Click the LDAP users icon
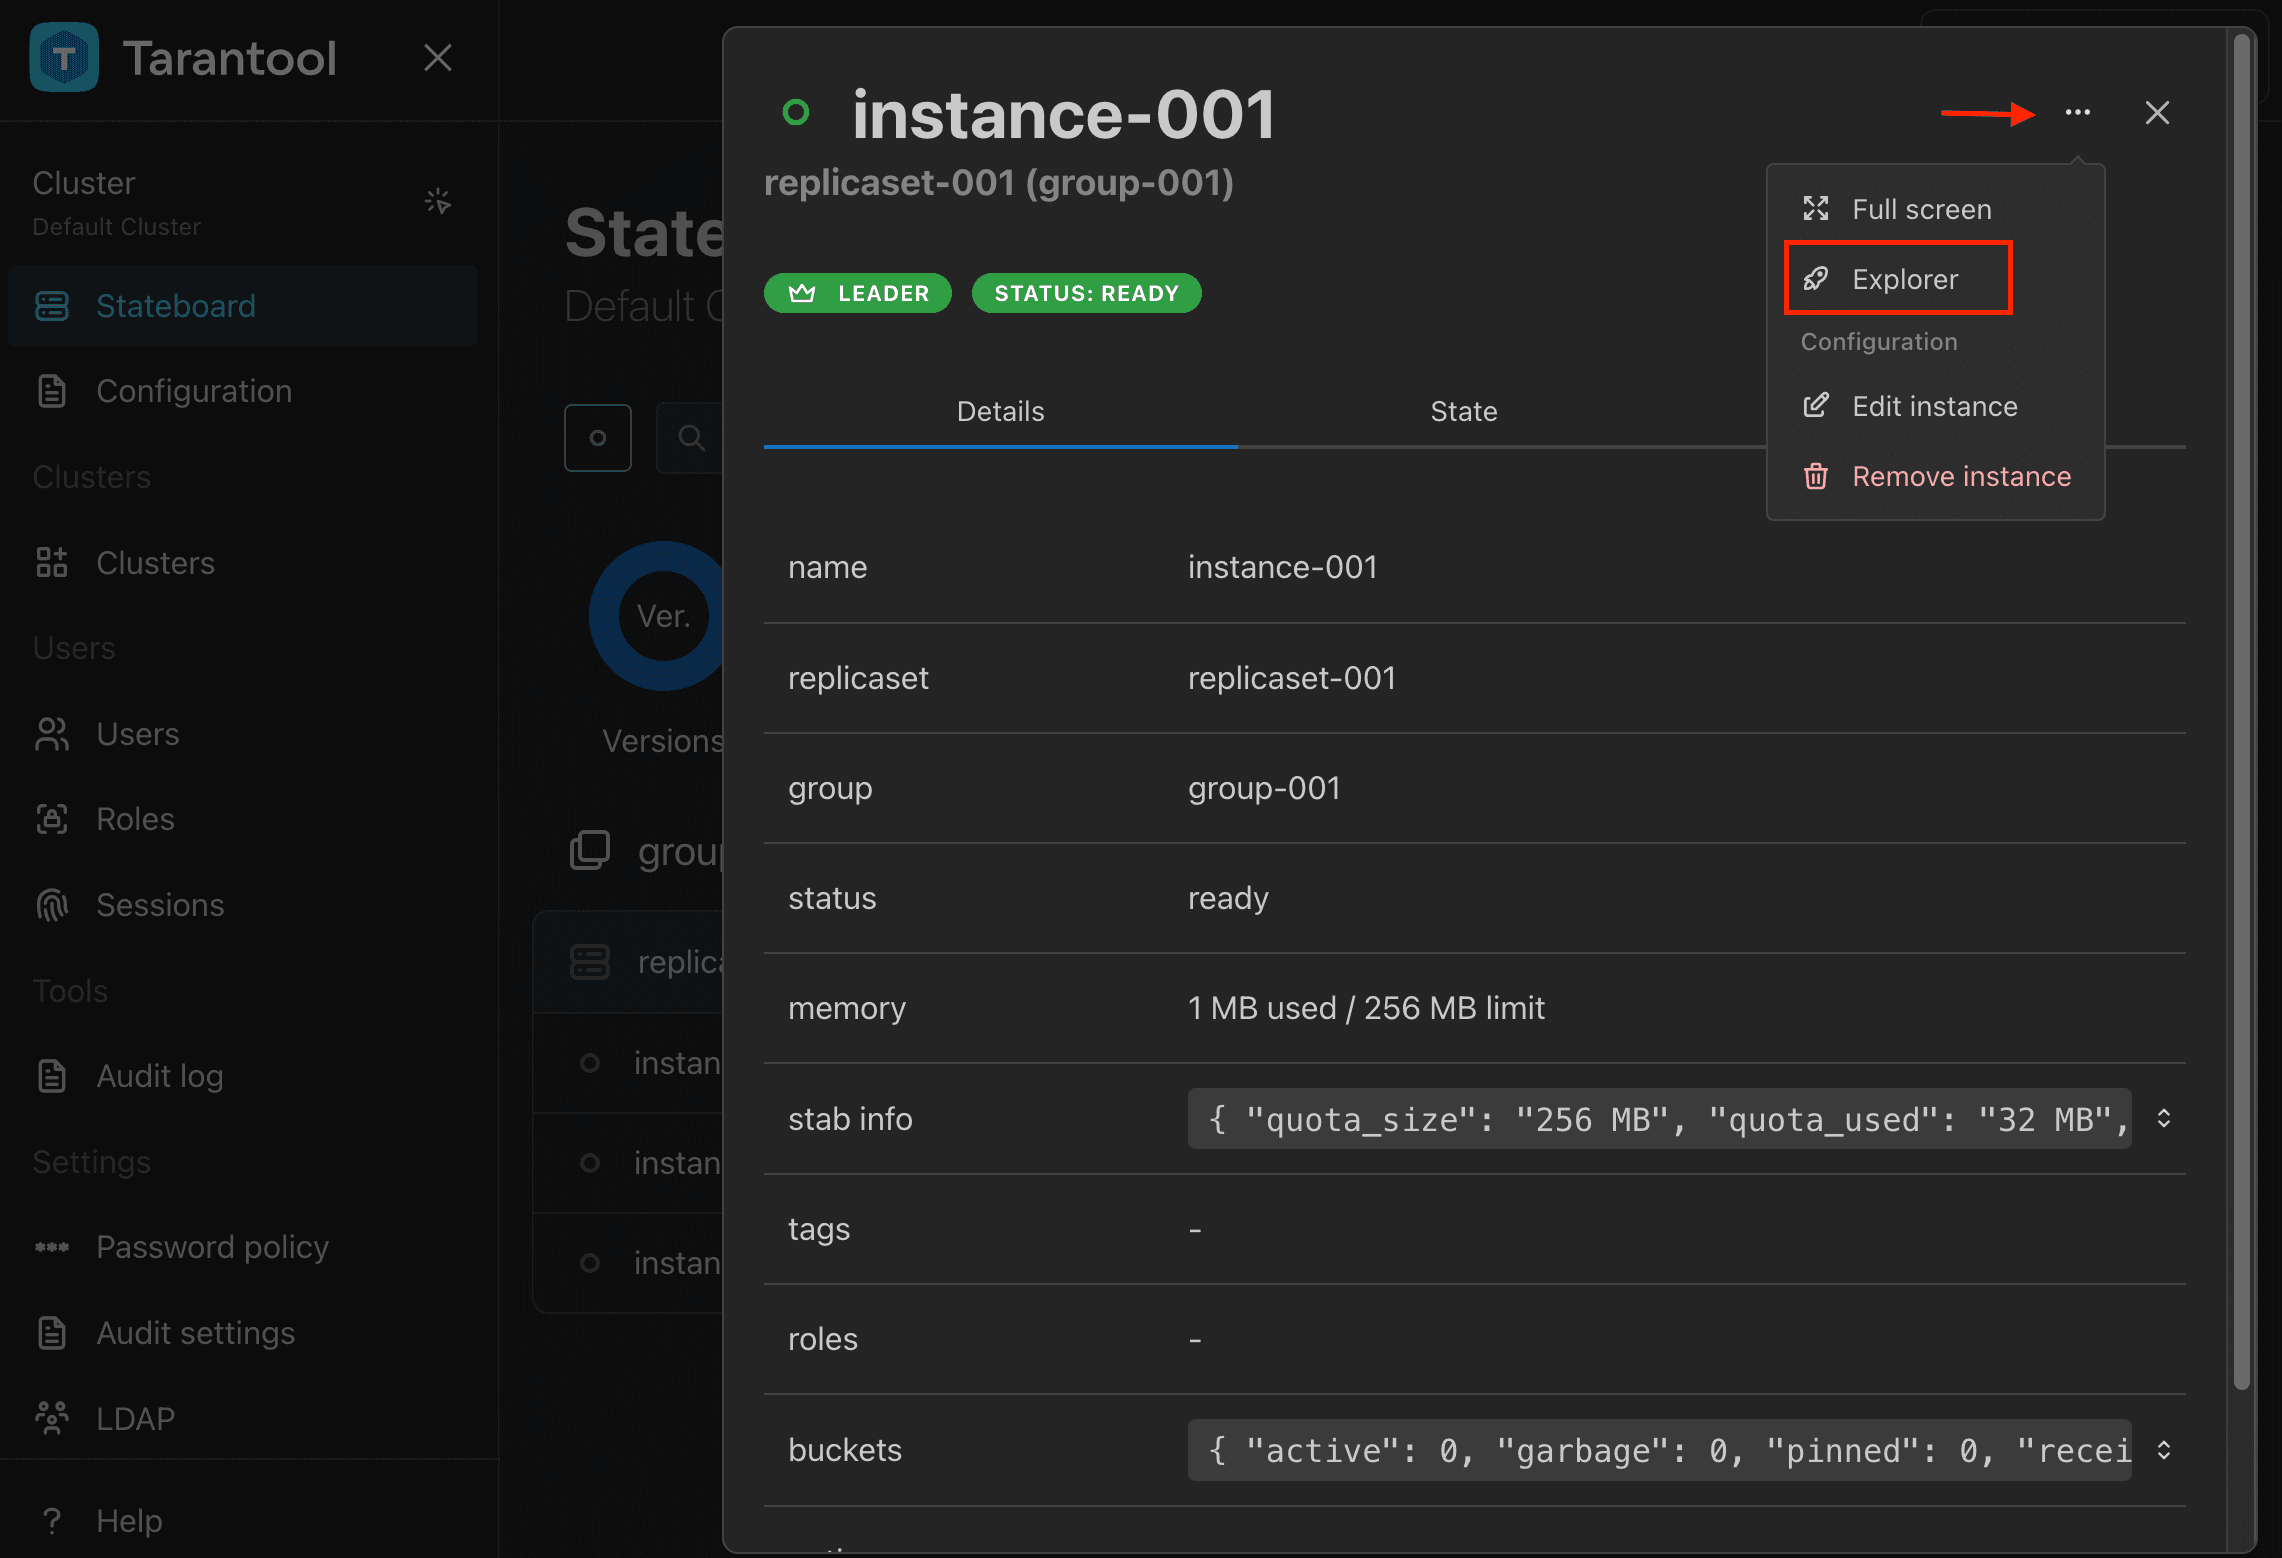This screenshot has height=1558, width=2282. tap(52, 1418)
